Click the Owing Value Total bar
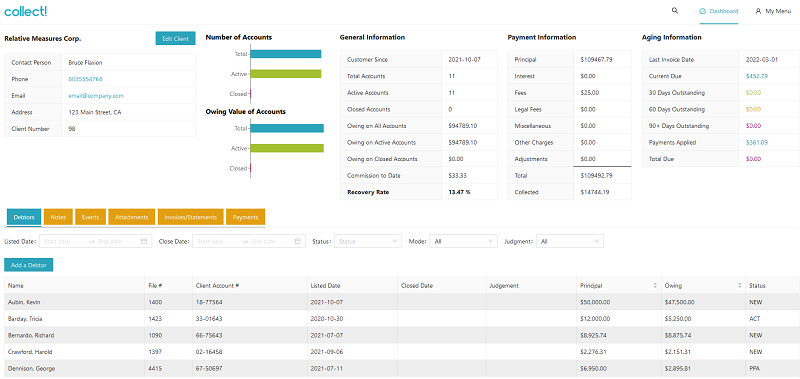 point(287,129)
